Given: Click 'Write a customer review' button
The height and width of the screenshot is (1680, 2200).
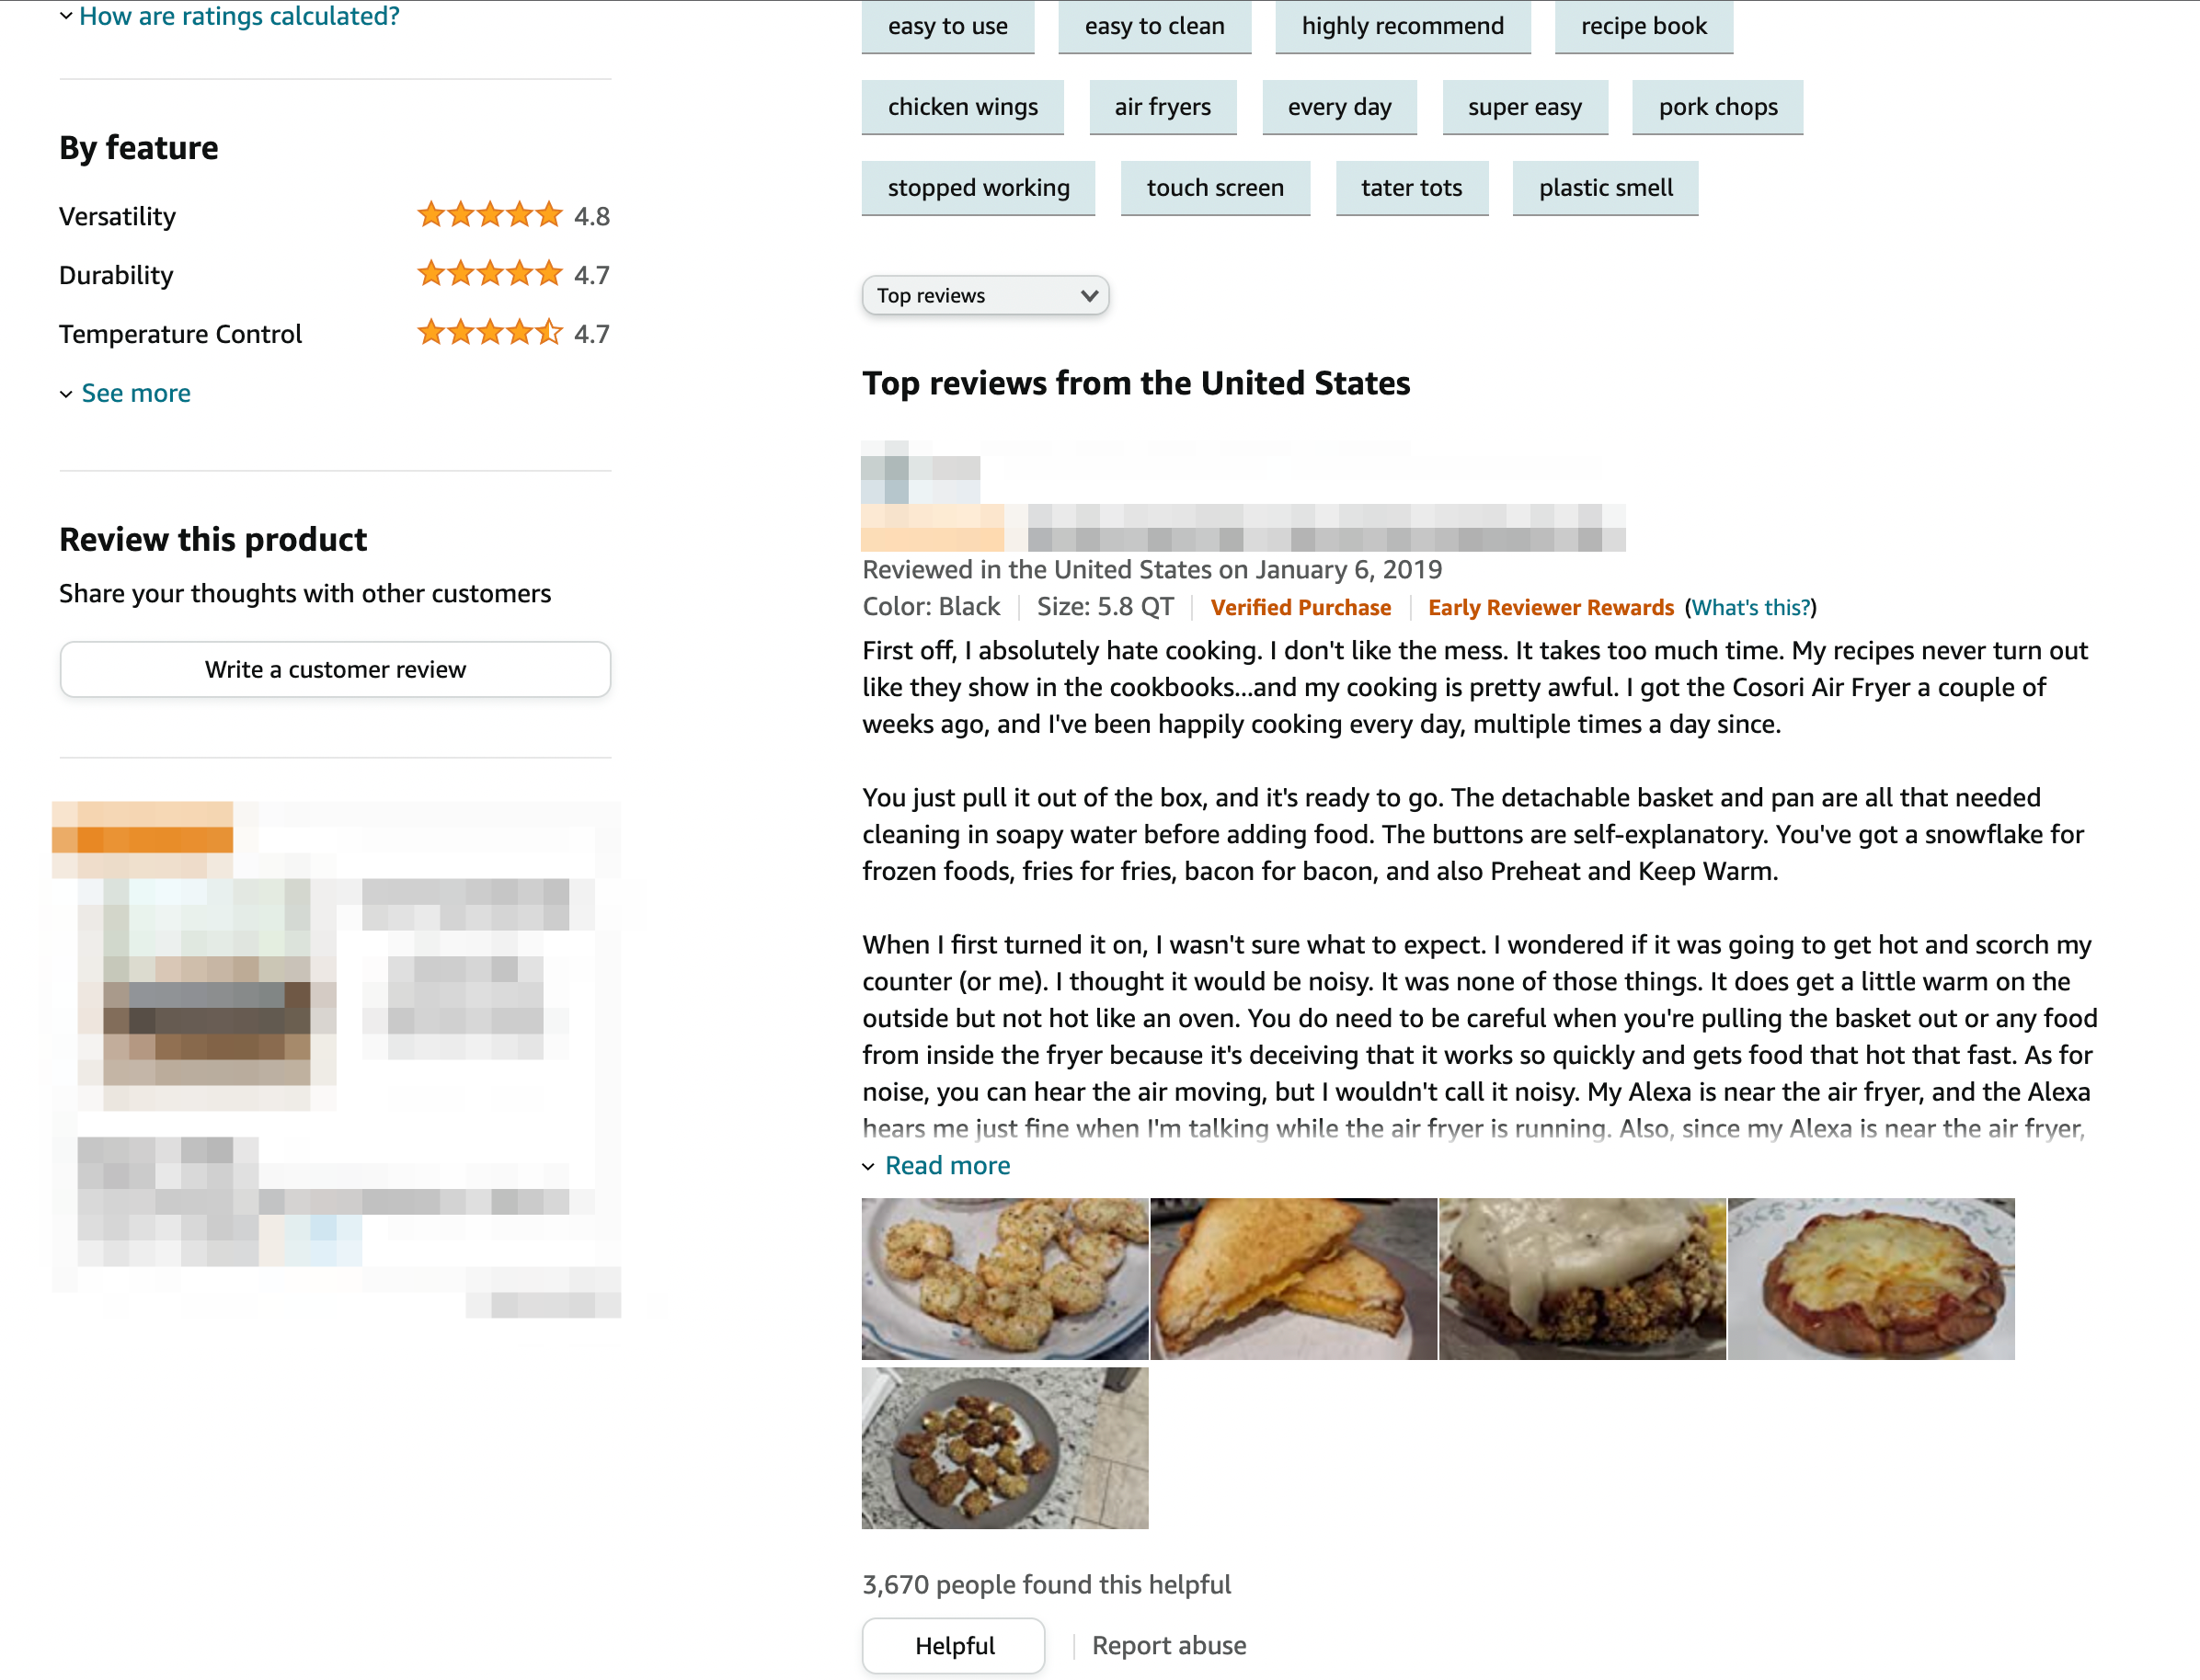Looking at the screenshot, I should point(335,669).
